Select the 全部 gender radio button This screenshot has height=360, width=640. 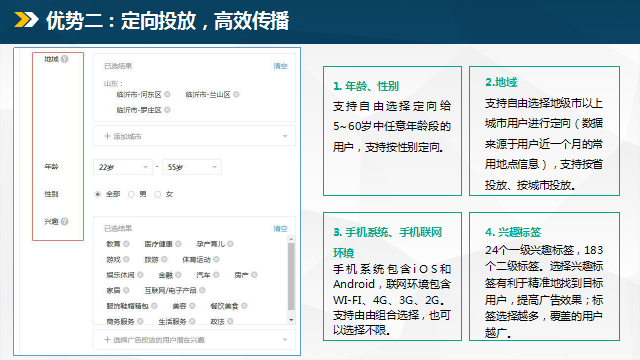(x=98, y=194)
